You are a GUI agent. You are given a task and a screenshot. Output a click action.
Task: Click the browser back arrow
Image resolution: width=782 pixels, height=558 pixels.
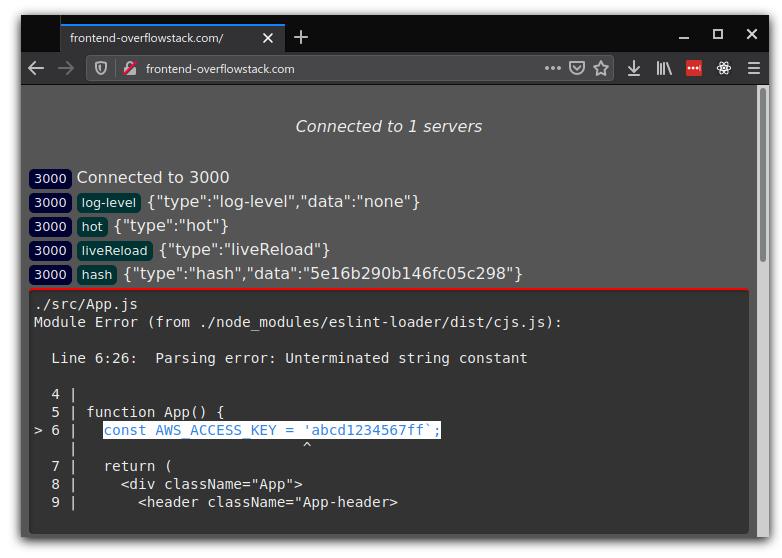tap(36, 69)
